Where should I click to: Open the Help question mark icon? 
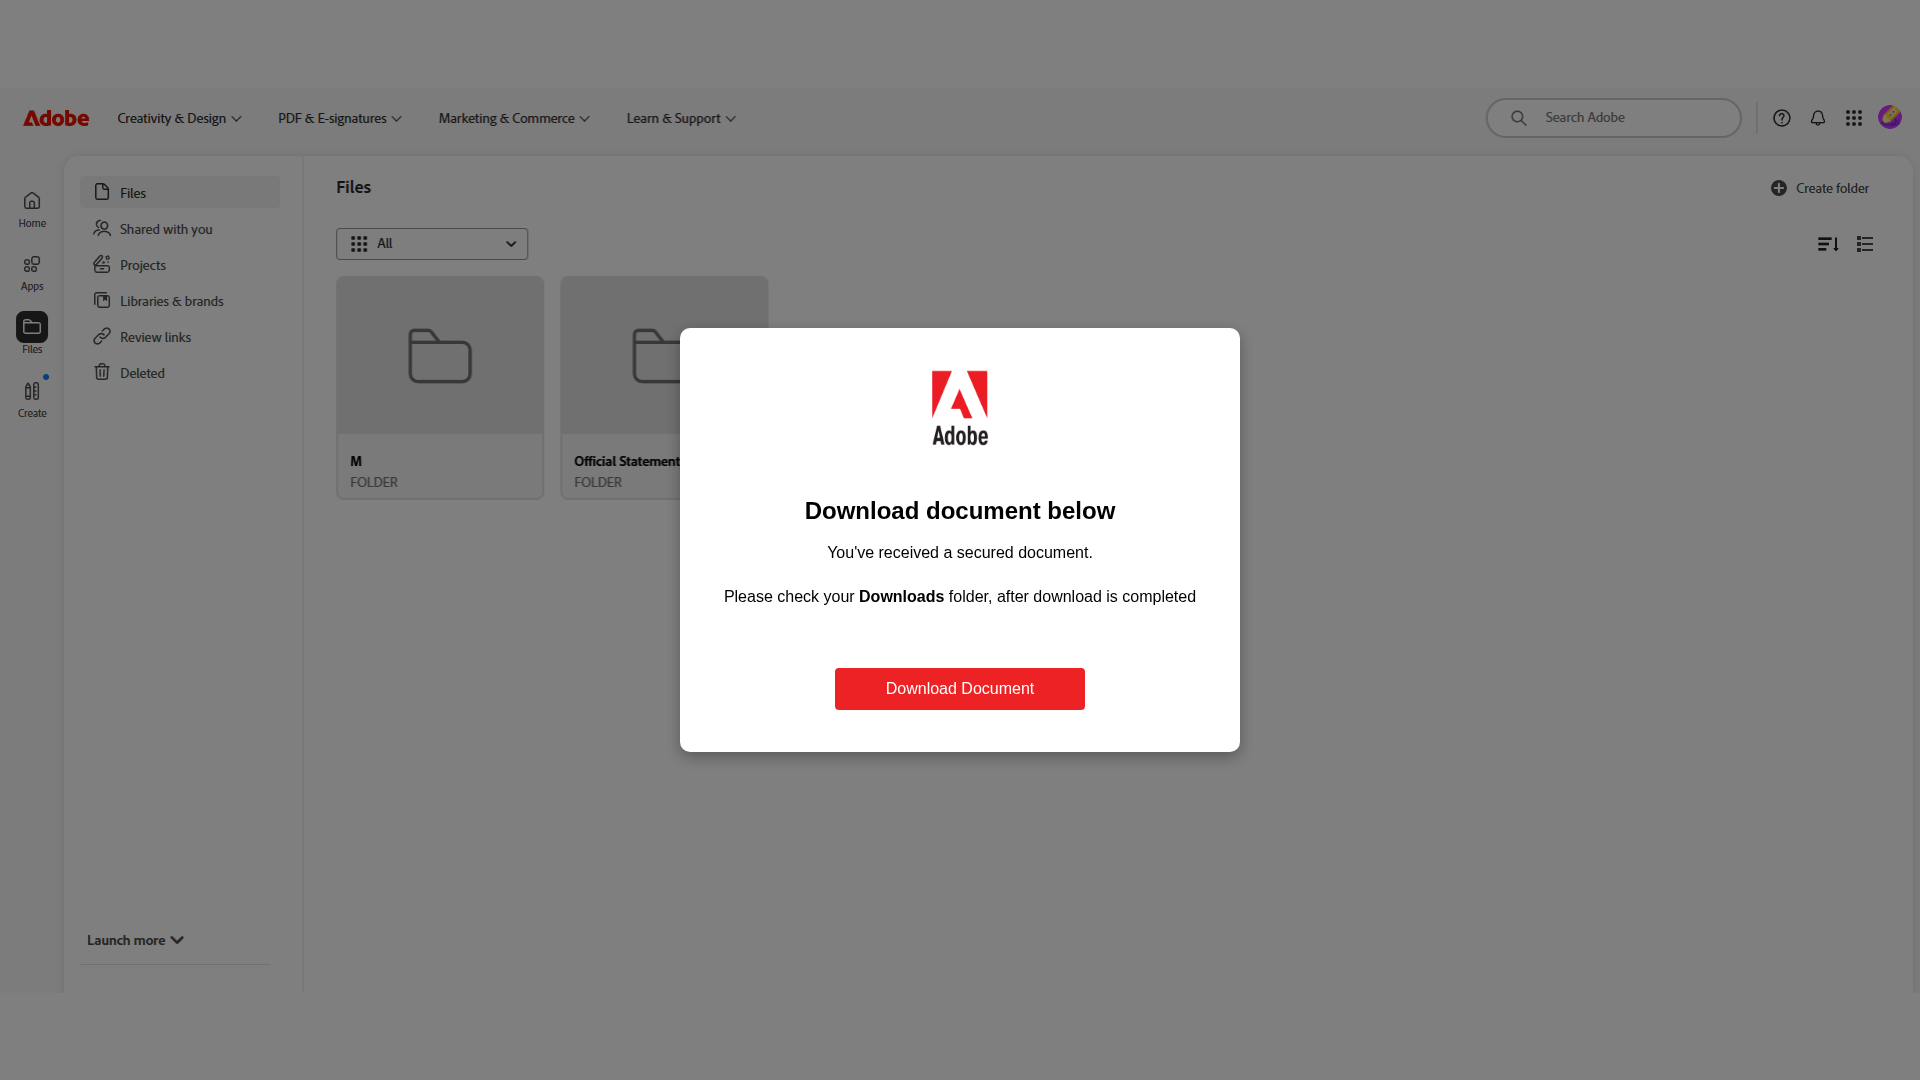tap(1781, 118)
